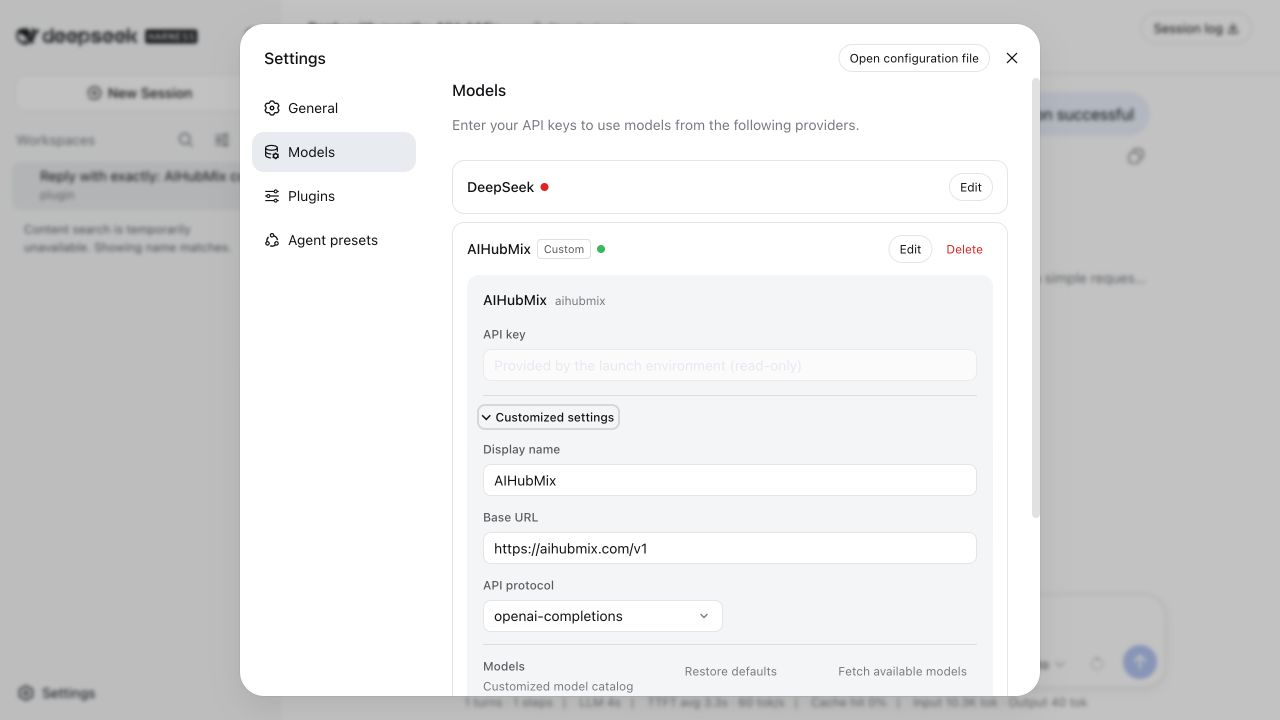The image size is (1280, 720).
Task: Click the read-only API key field
Action: click(x=730, y=365)
